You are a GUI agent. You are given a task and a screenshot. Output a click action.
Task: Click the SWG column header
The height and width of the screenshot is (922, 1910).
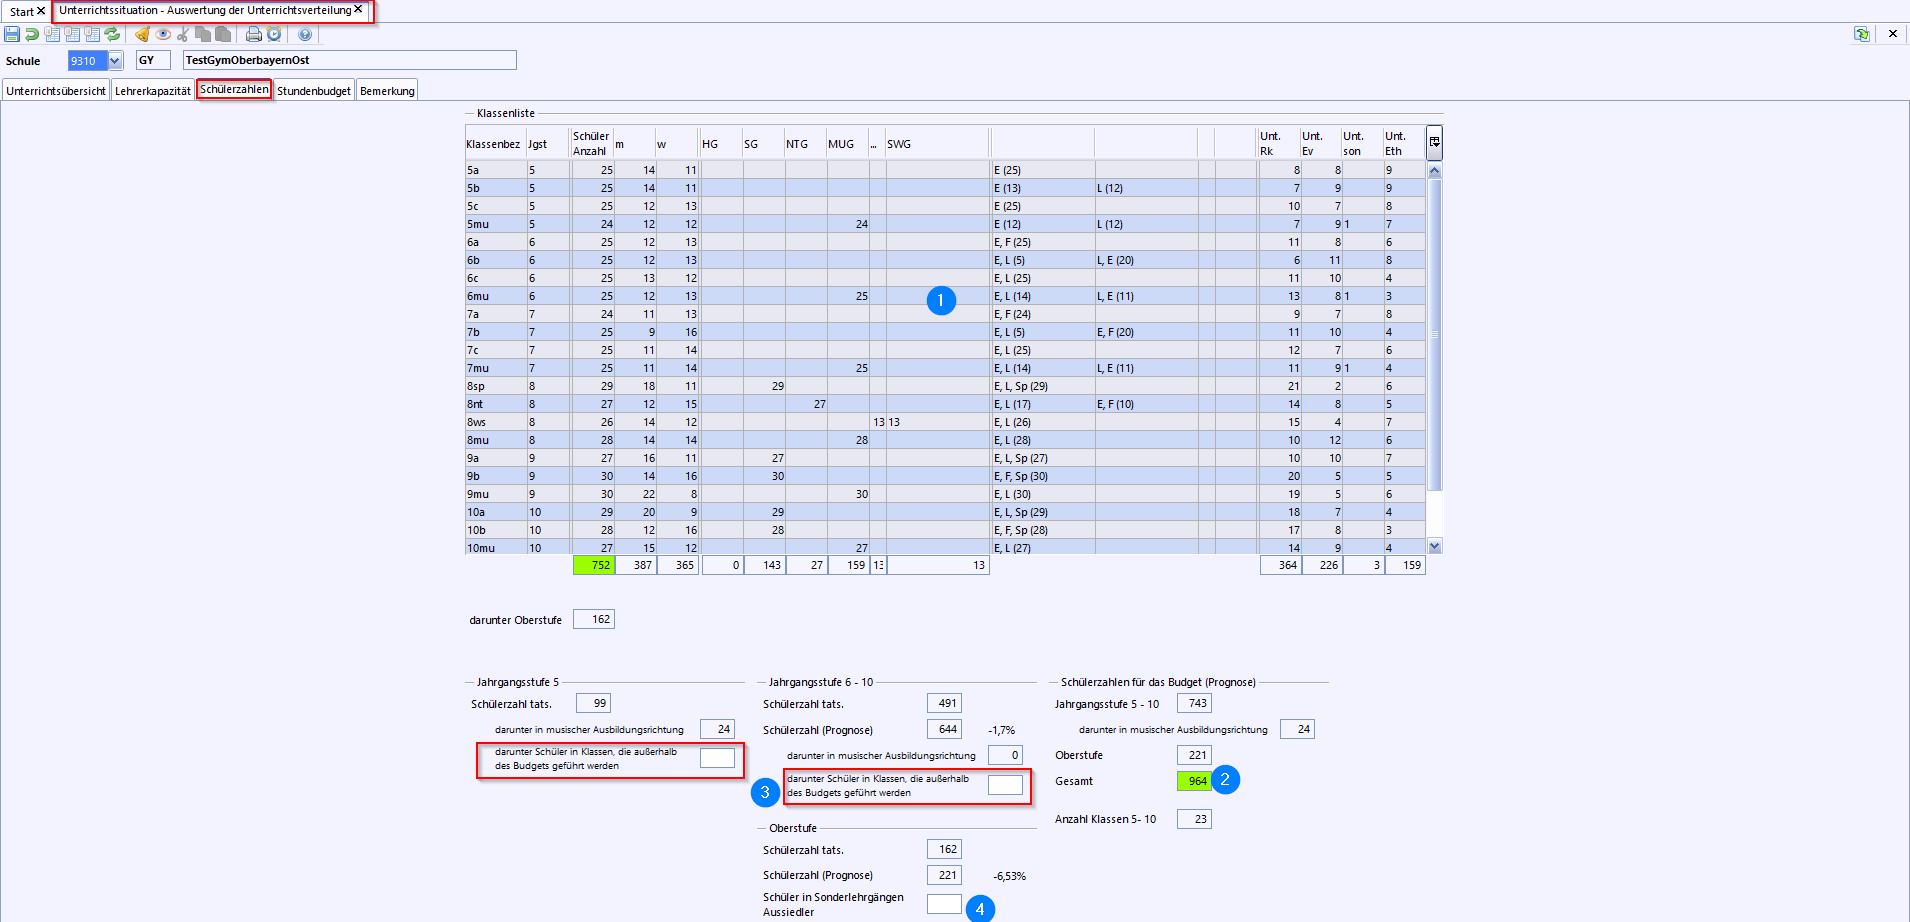[x=937, y=143]
